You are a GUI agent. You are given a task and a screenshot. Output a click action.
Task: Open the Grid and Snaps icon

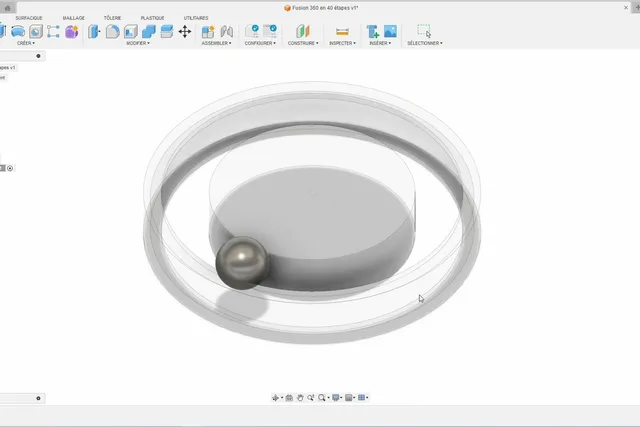(361, 398)
